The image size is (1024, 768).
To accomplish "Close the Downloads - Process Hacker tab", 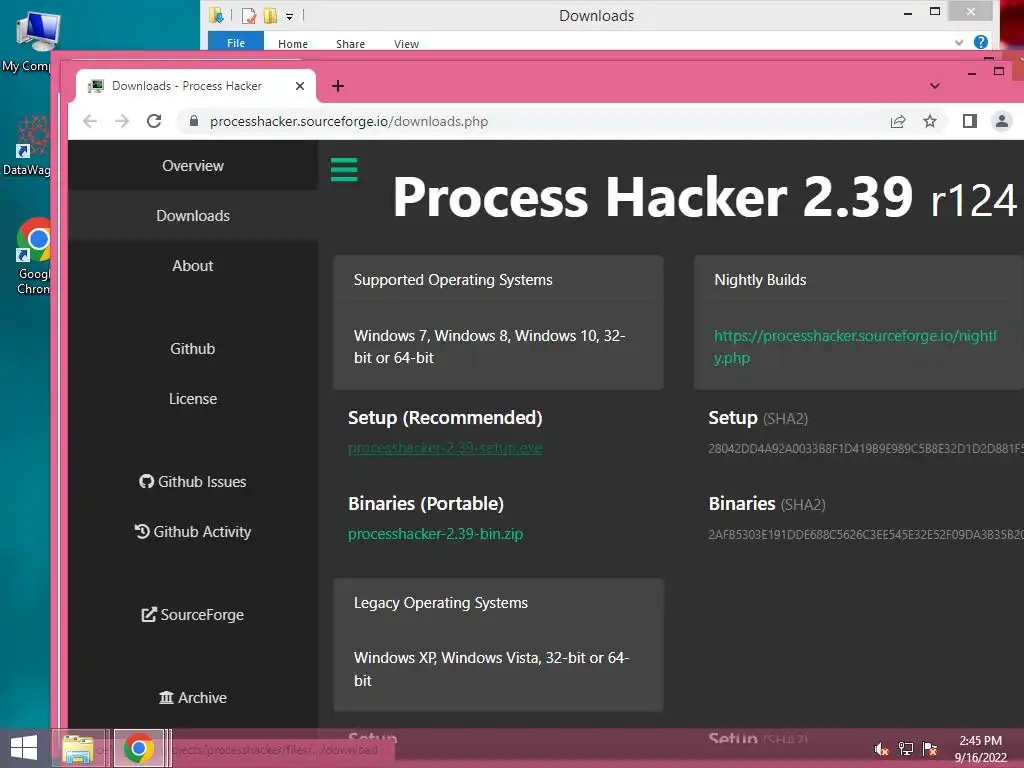I will tap(300, 86).
